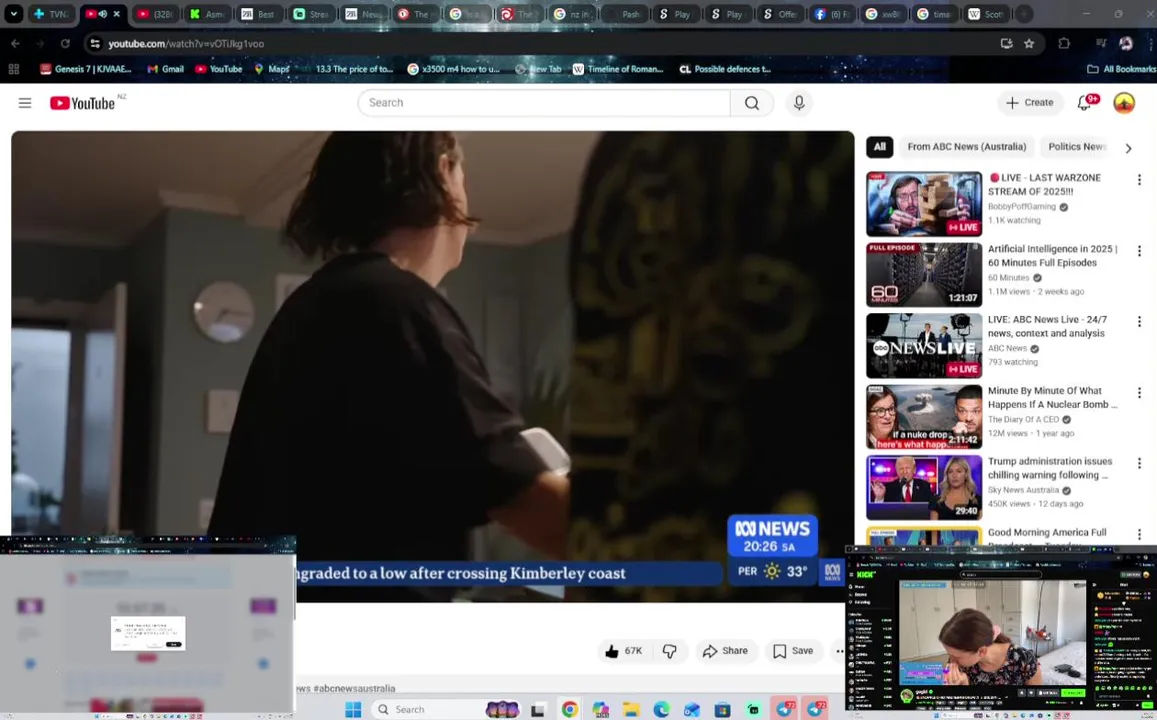
Task: Bookmark this page with the star icon
Action: point(1029,44)
